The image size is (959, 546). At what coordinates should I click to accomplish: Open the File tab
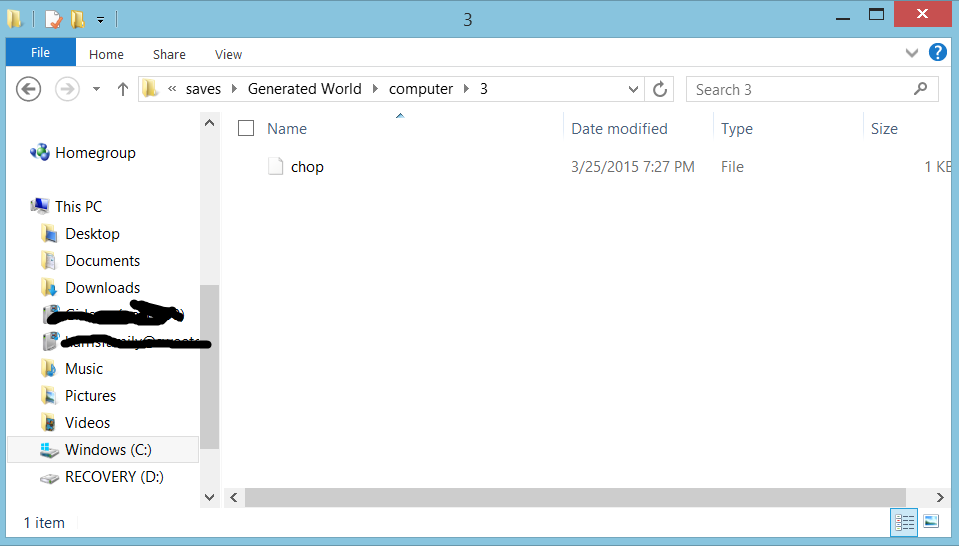(x=40, y=53)
